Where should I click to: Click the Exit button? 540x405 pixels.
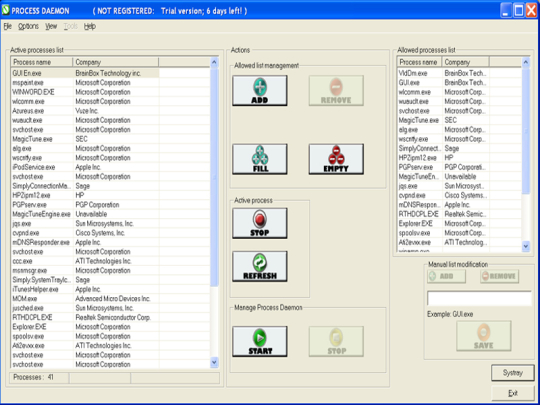(x=513, y=393)
